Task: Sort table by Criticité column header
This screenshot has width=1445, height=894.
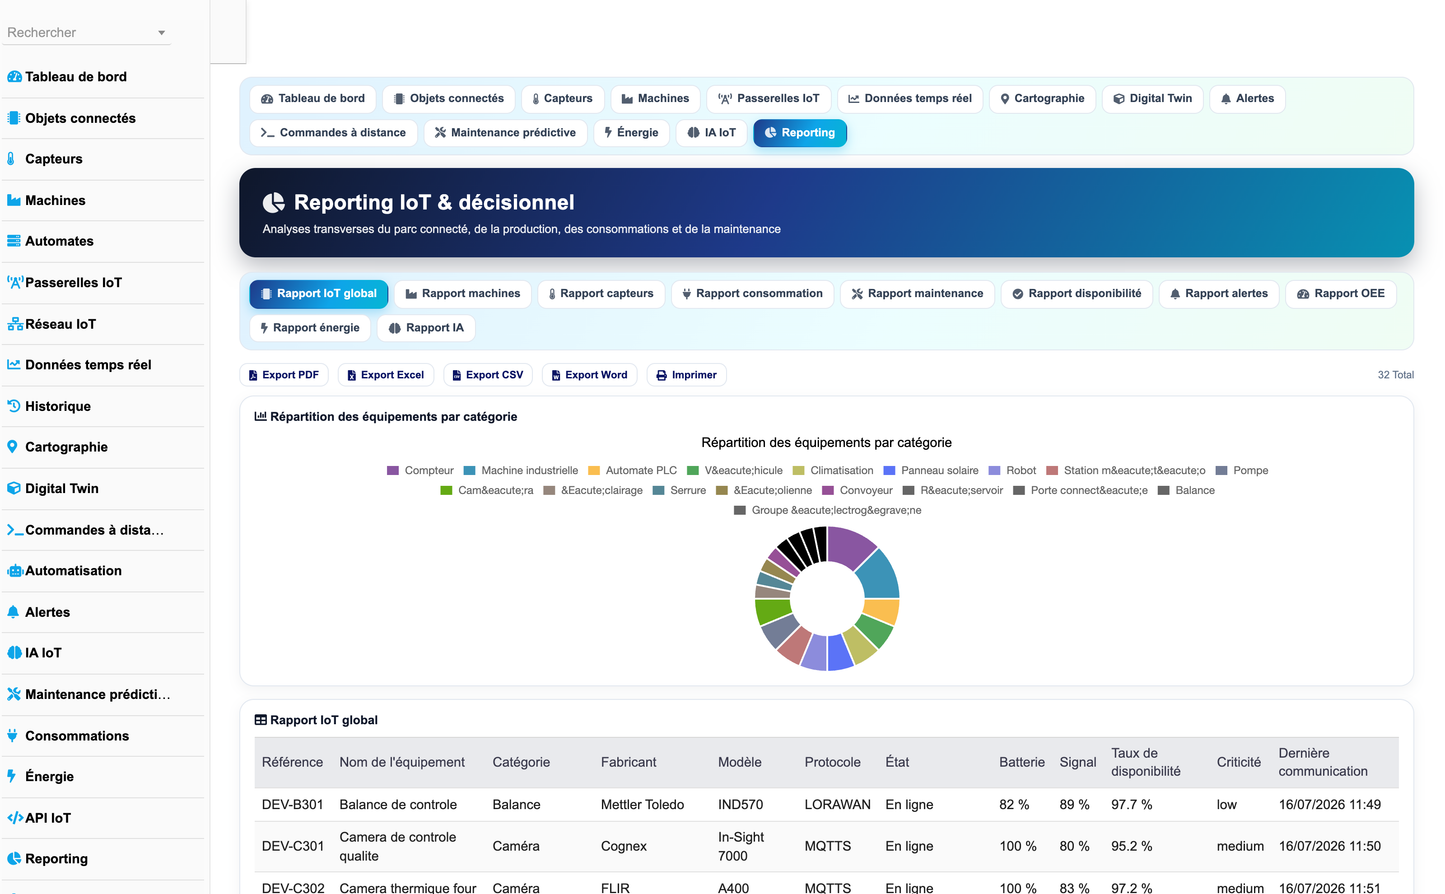Action: [1238, 762]
